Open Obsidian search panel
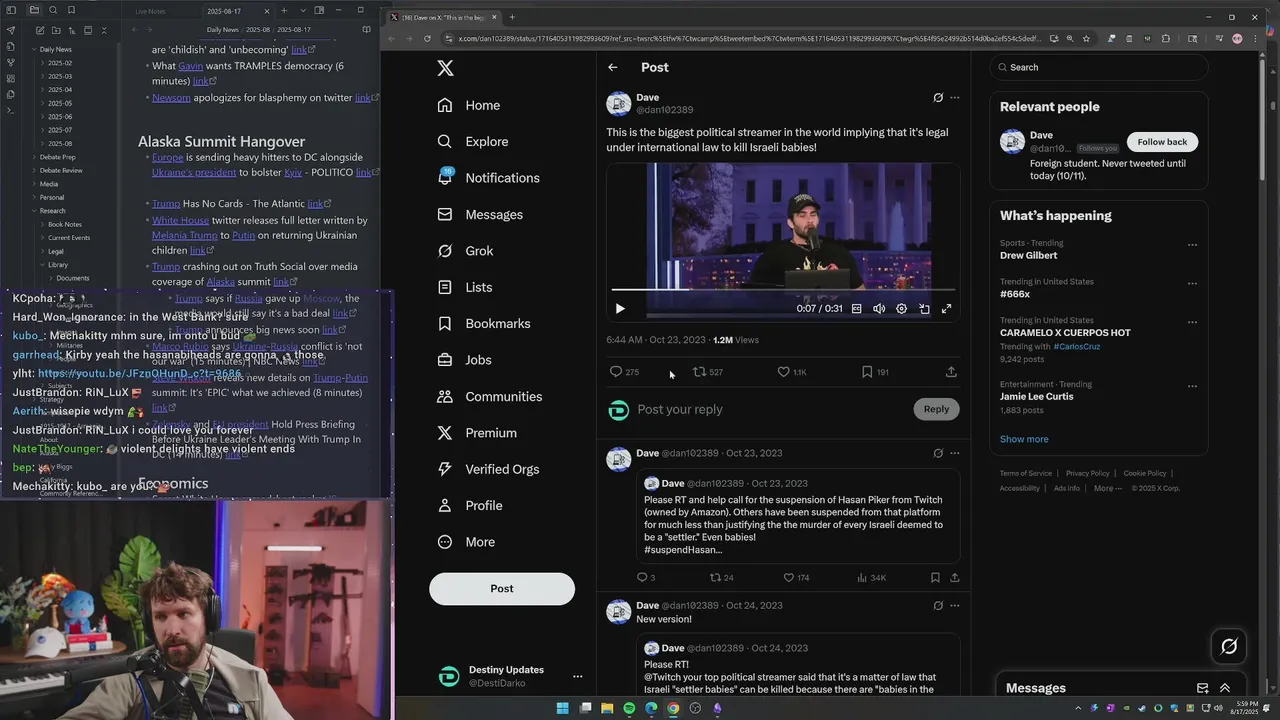 [52, 10]
